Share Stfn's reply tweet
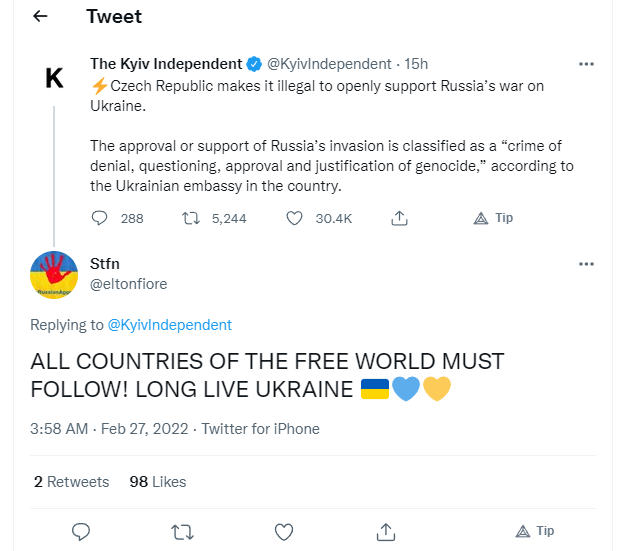 tap(385, 531)
